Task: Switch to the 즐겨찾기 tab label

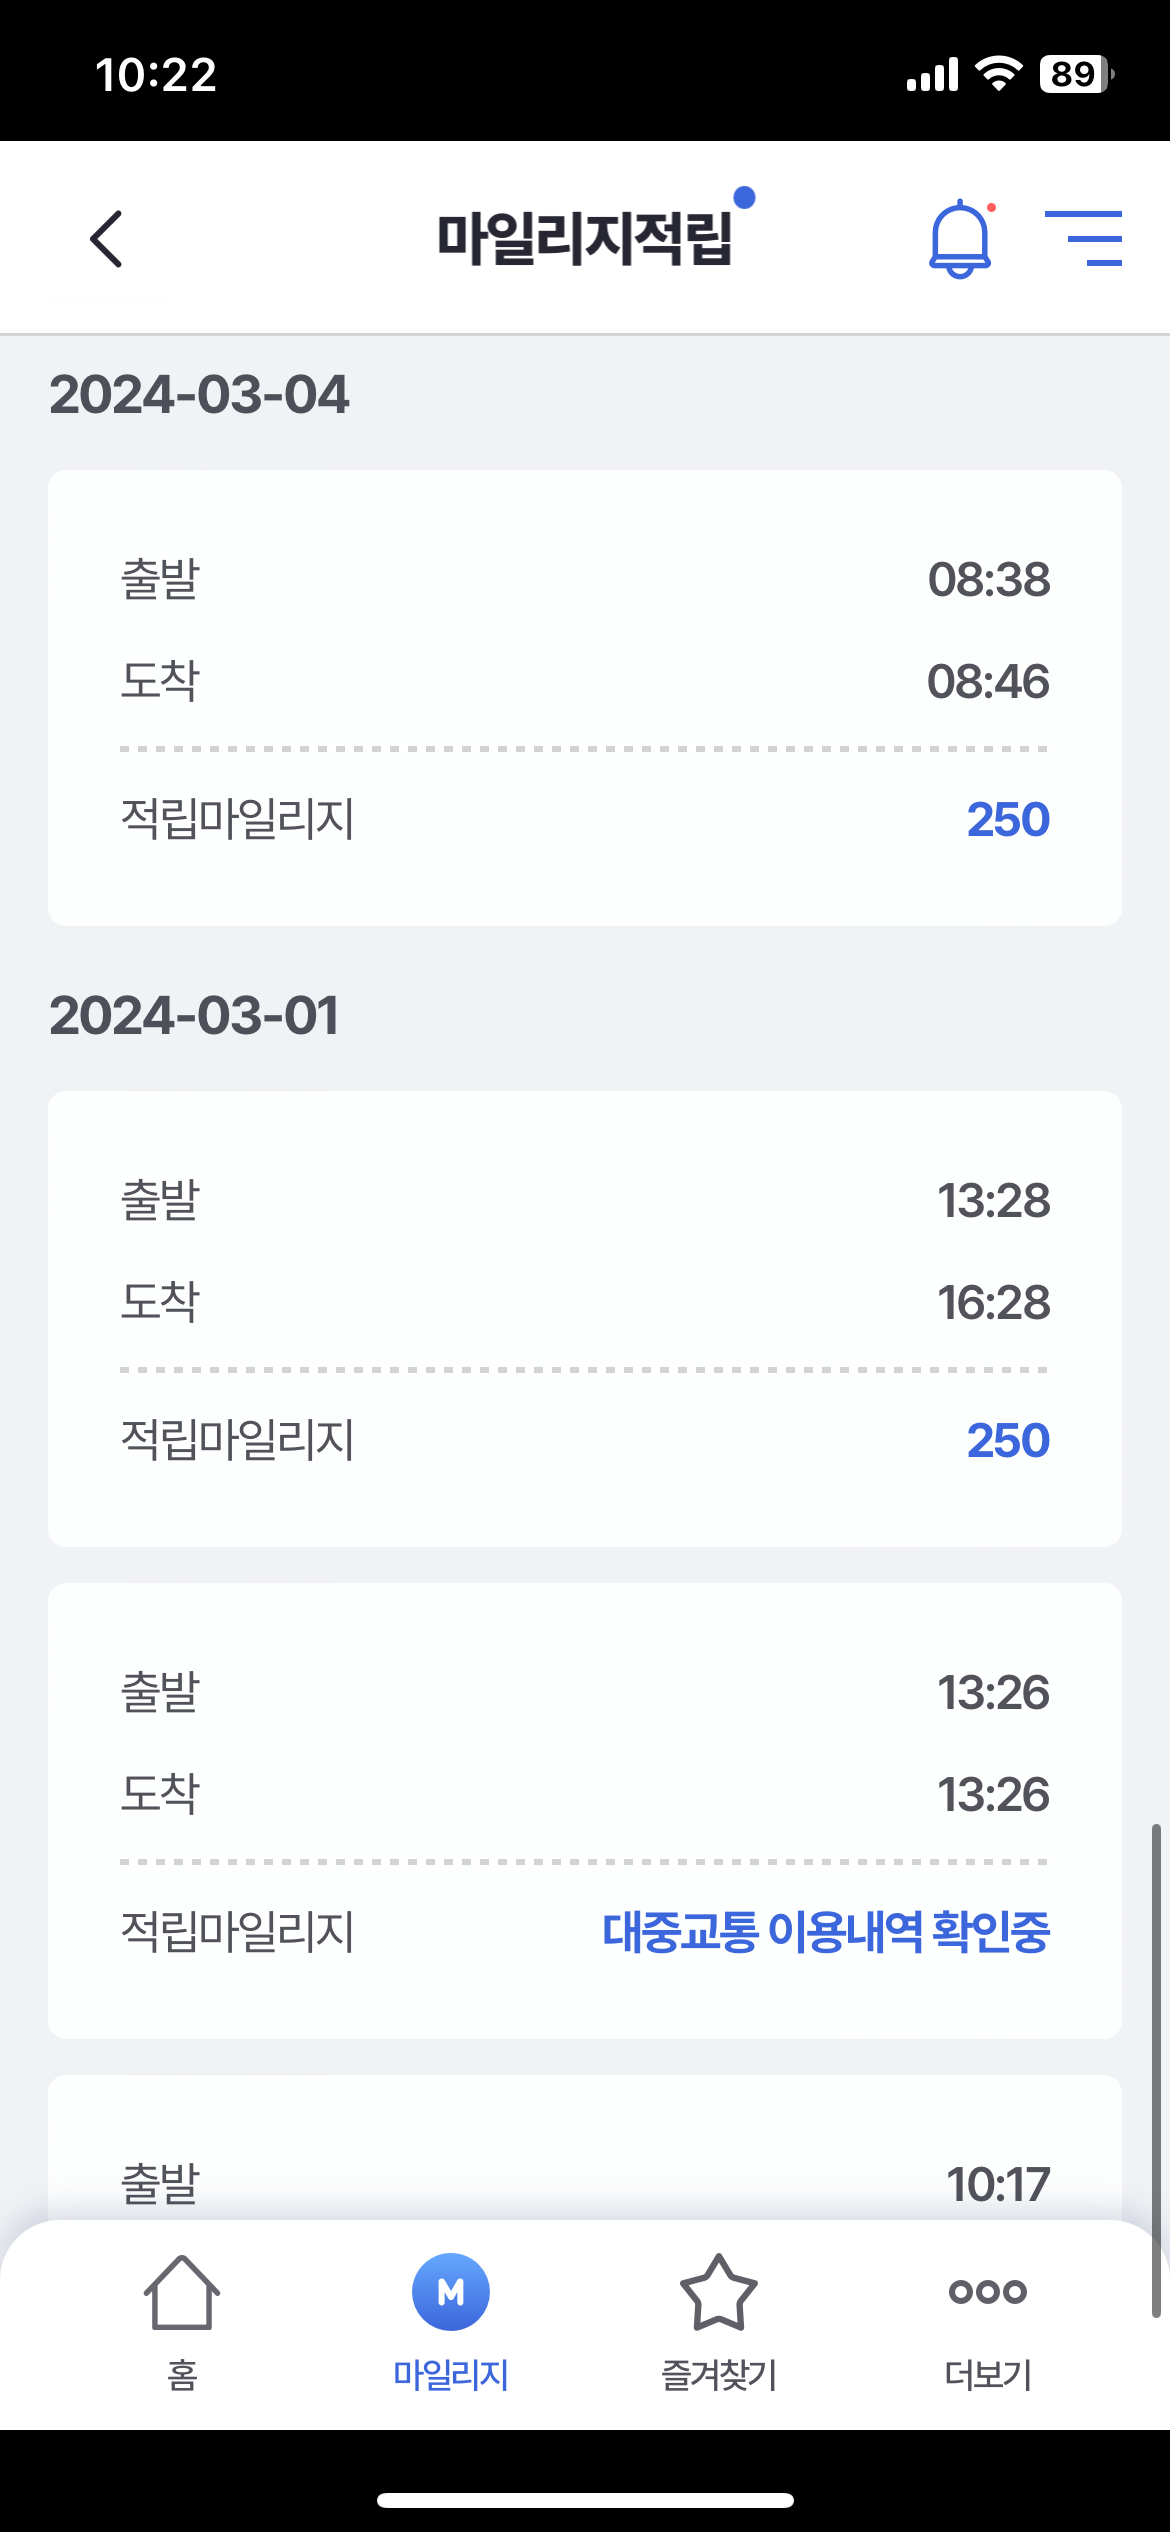Action: (x=718, y=2375)
